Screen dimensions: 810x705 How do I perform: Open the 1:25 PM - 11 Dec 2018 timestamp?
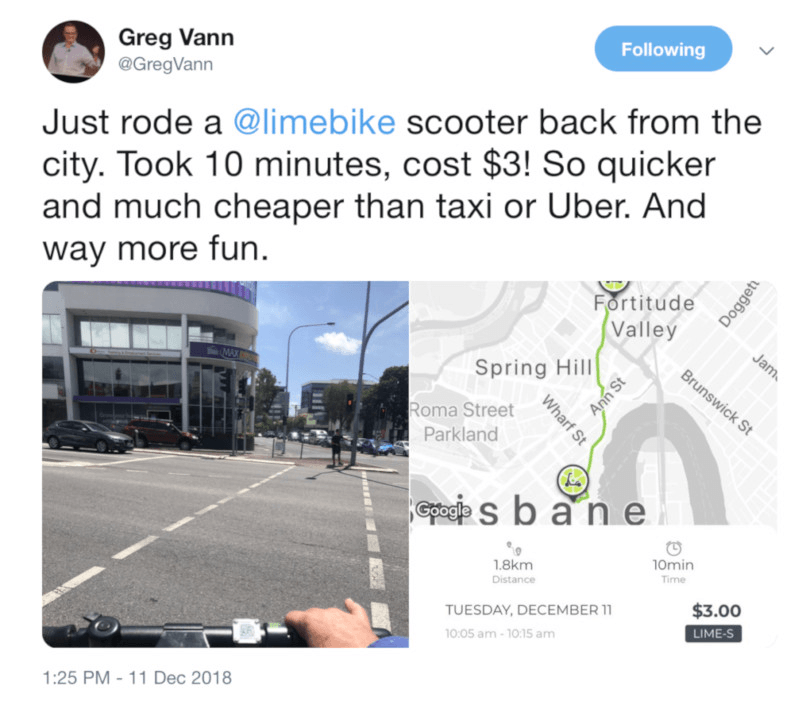[137, 678]
